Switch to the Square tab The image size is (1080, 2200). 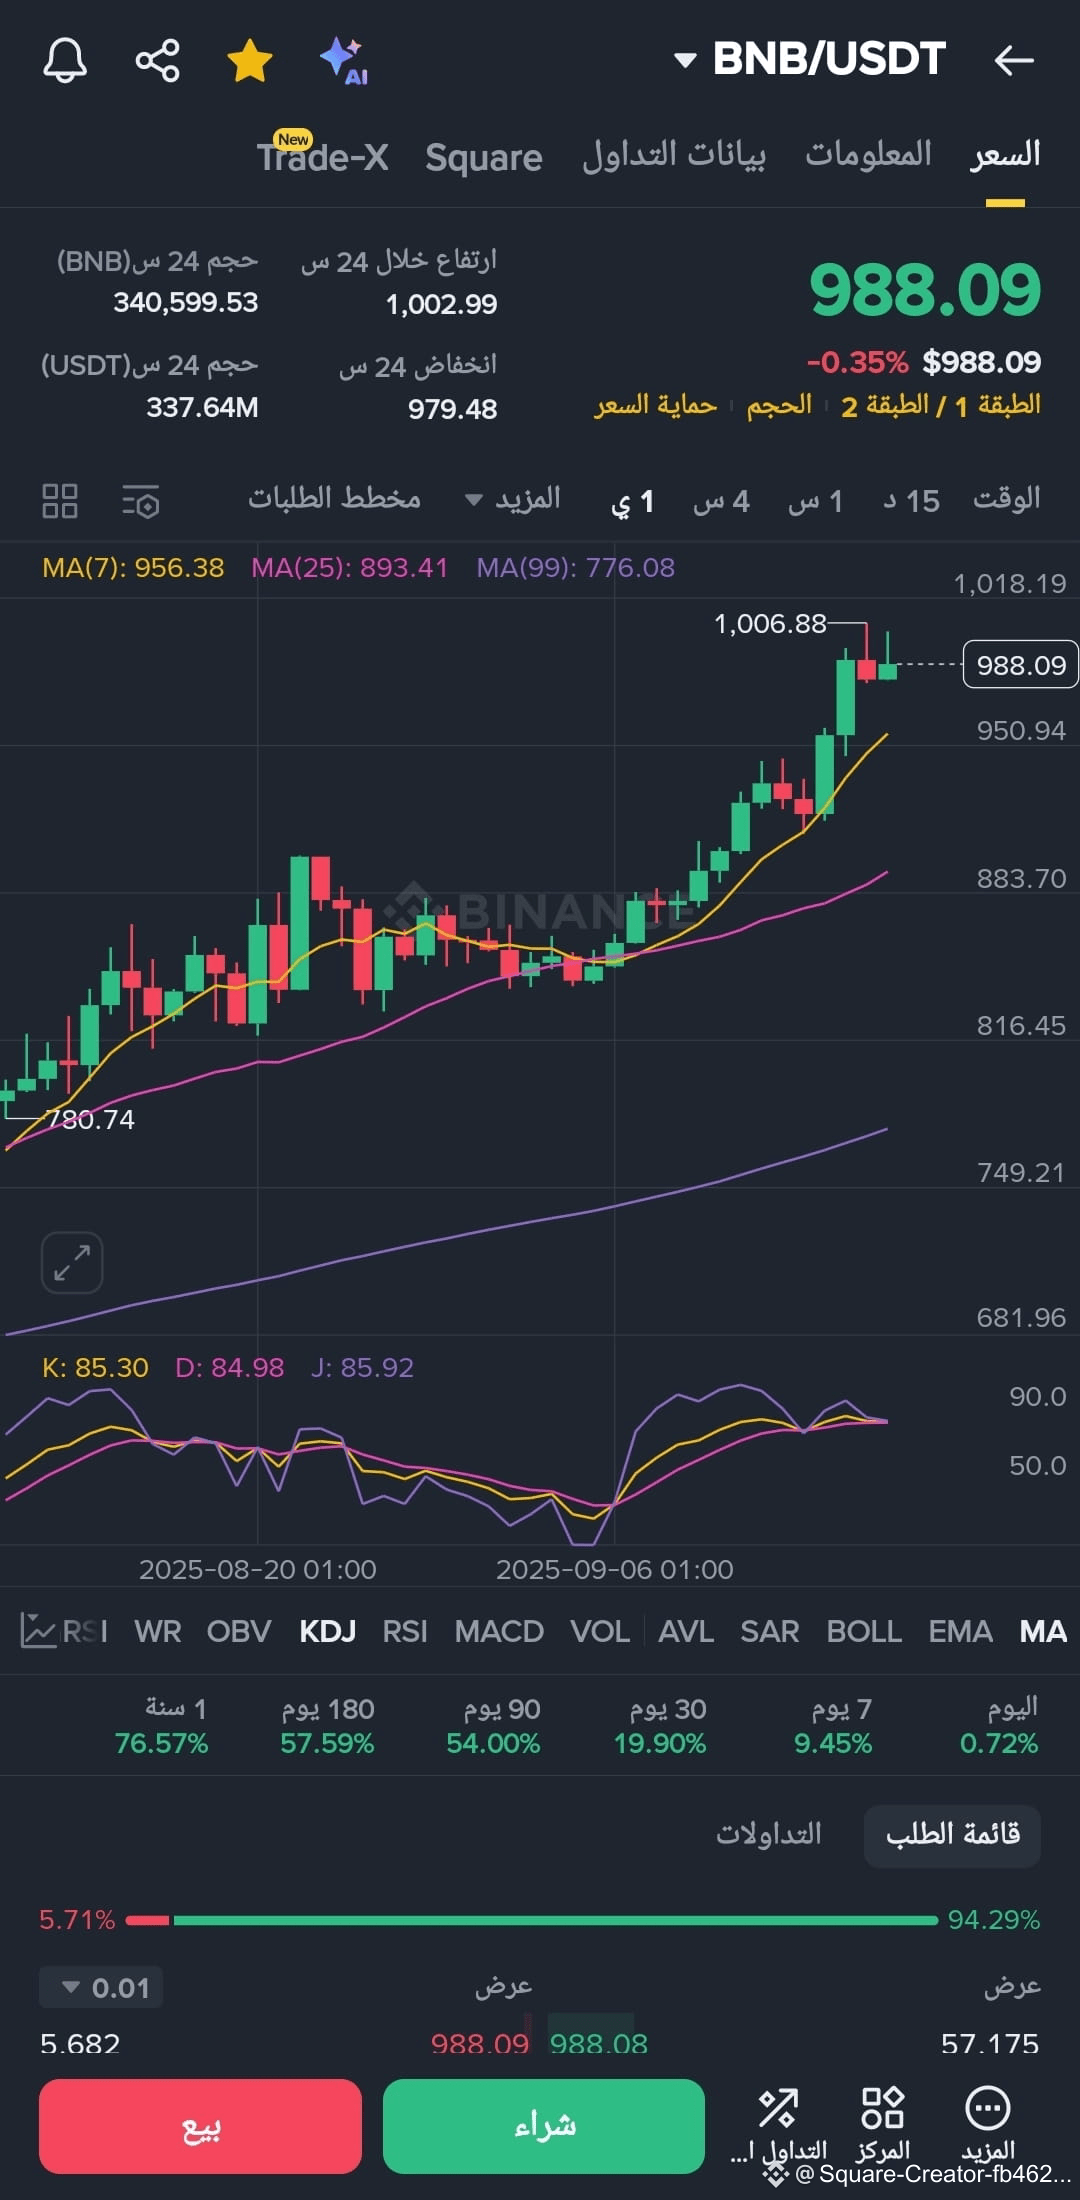click(484, 157)
